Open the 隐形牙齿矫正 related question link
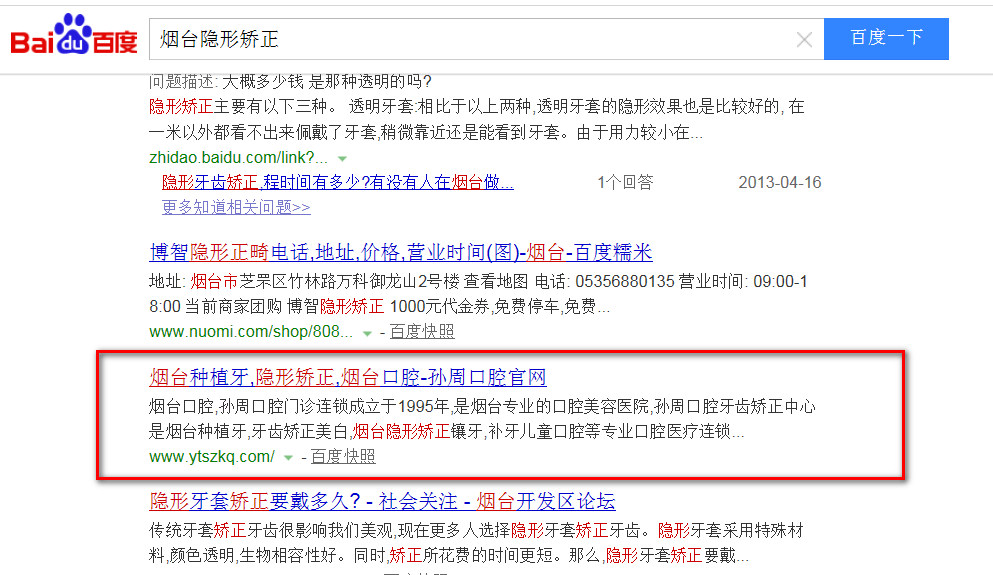 point(338,182)
